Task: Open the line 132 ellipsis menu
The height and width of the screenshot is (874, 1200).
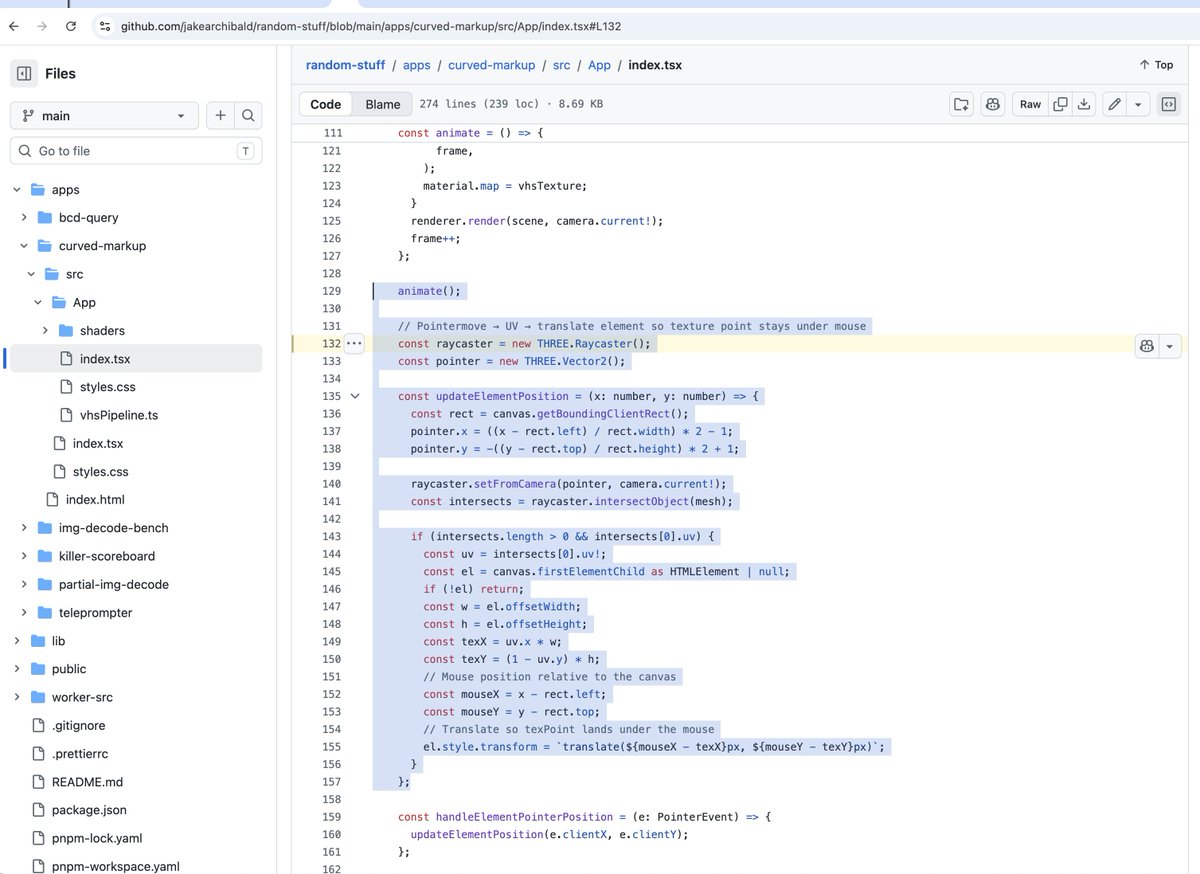Action: [354, 343]
